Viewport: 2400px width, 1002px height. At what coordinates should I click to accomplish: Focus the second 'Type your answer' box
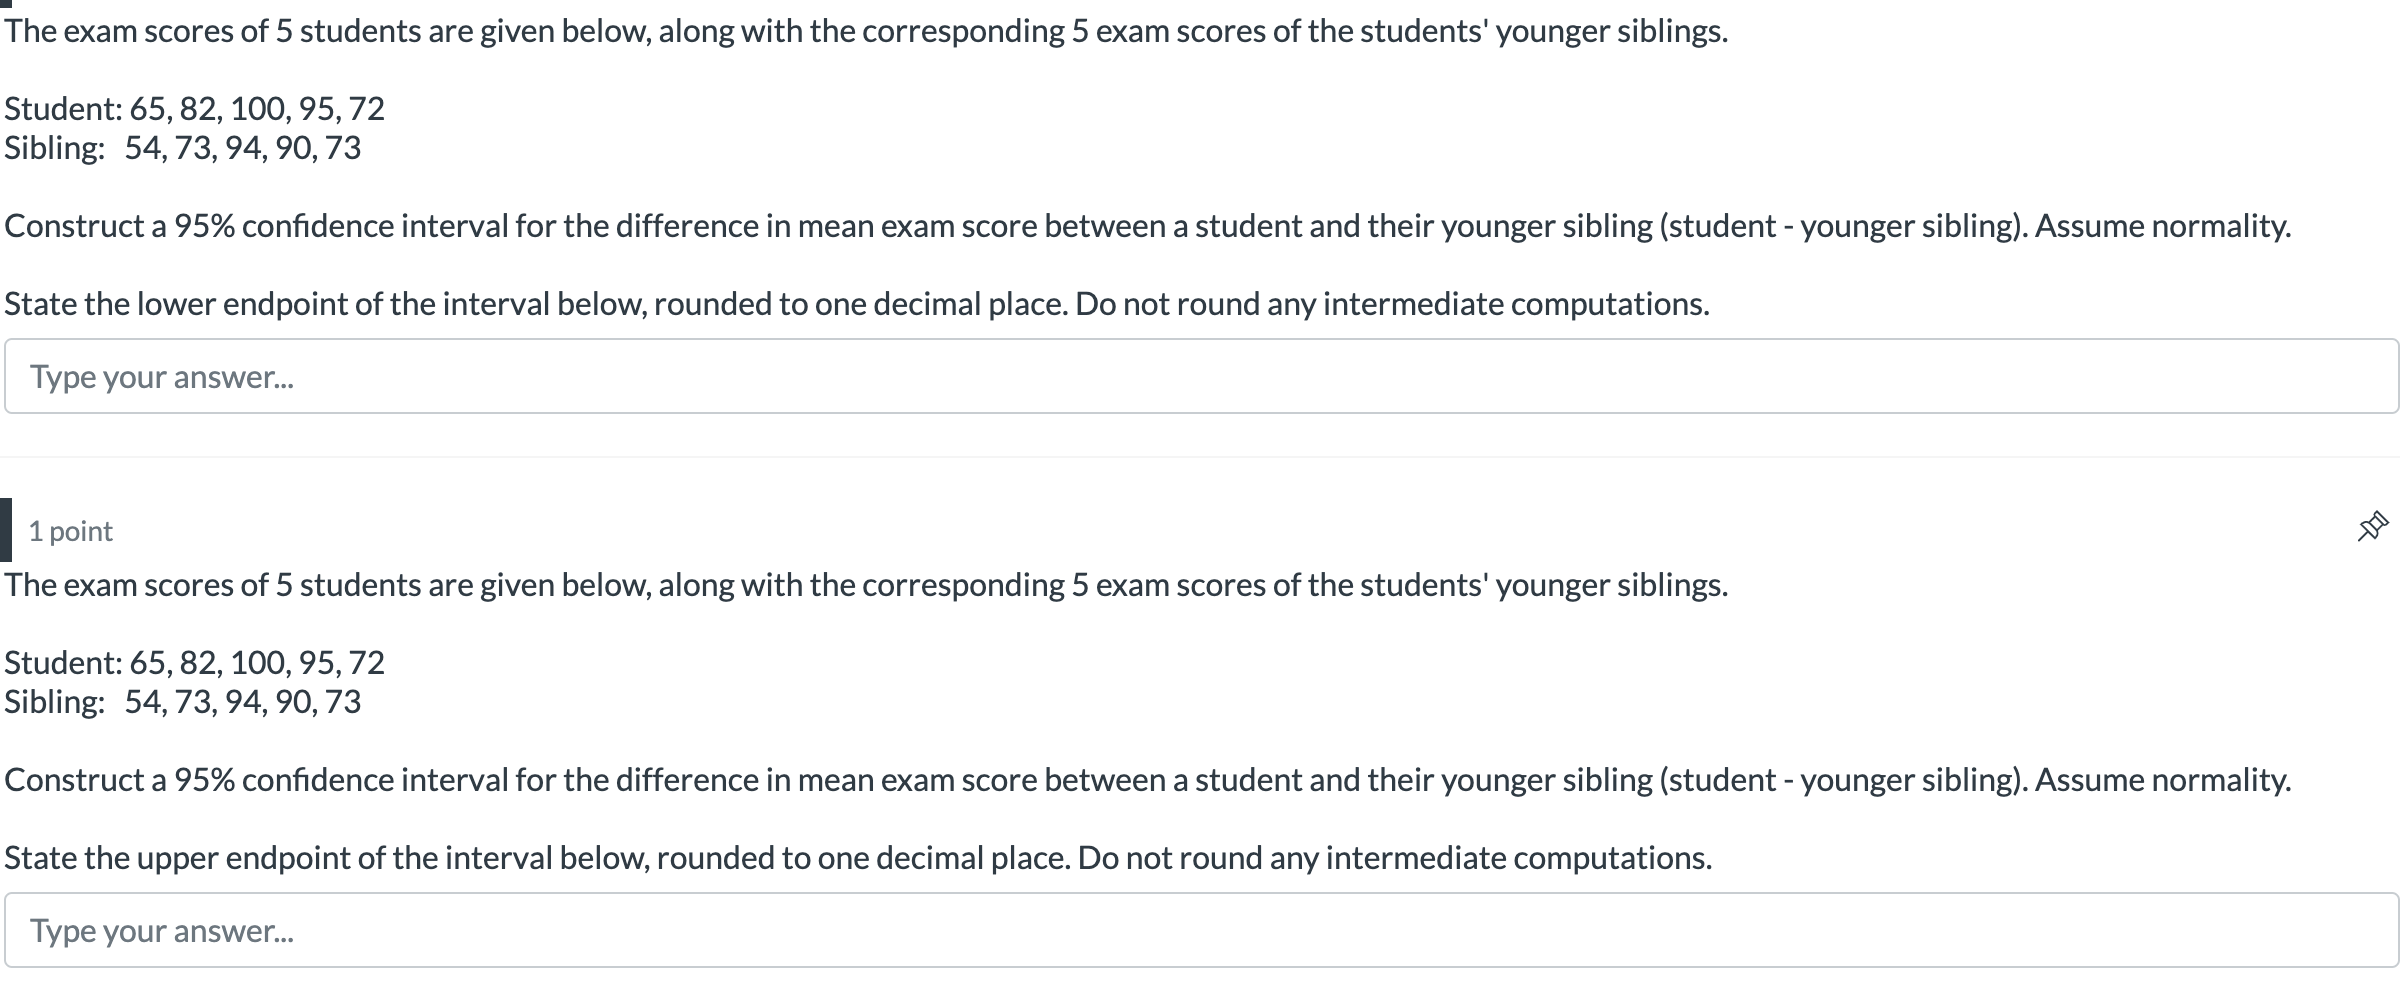(x=1200, y=930)
